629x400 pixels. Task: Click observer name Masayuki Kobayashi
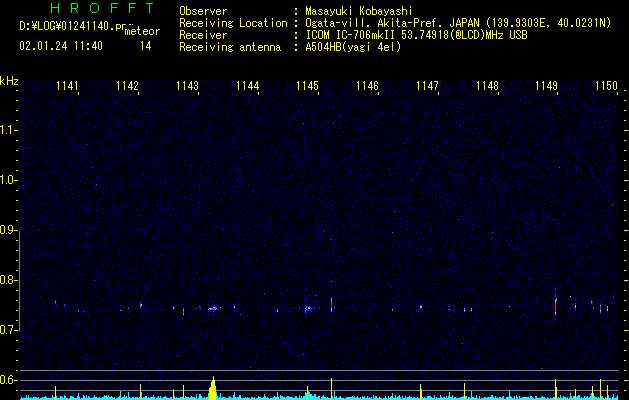(x=359, y=11)
